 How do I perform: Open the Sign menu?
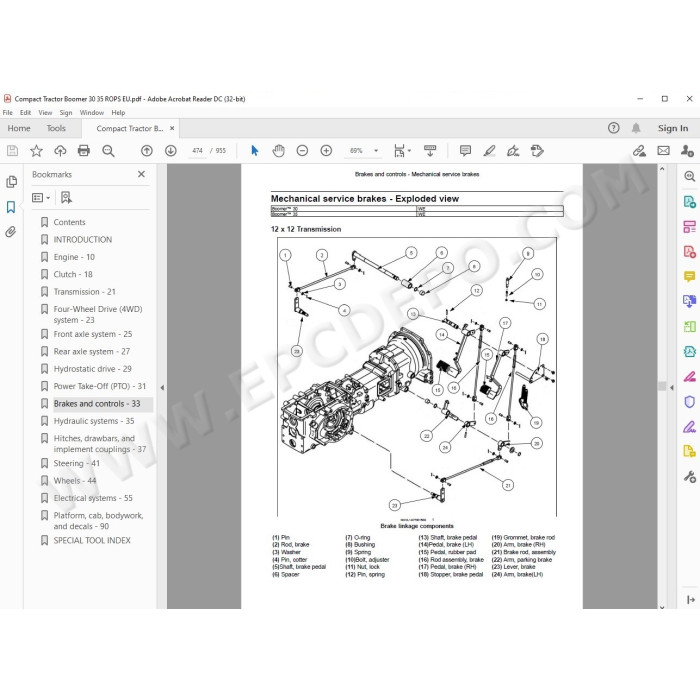[x=66, y=112]
